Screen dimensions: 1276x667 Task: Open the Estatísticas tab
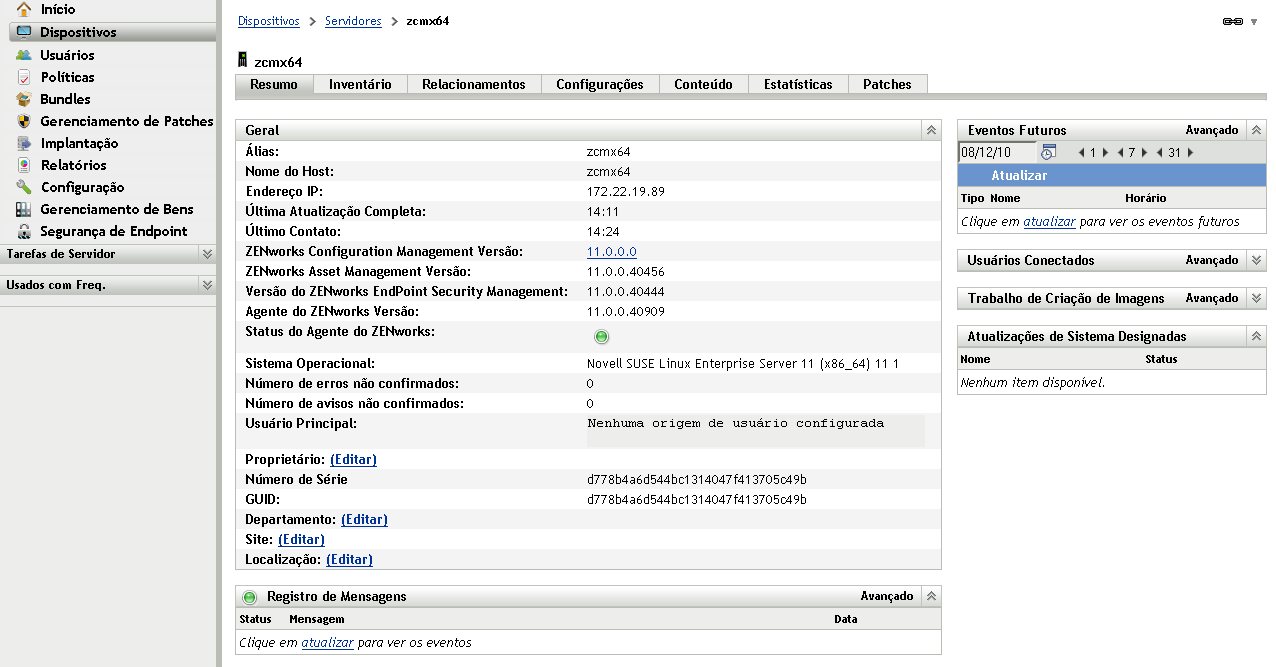797,85
